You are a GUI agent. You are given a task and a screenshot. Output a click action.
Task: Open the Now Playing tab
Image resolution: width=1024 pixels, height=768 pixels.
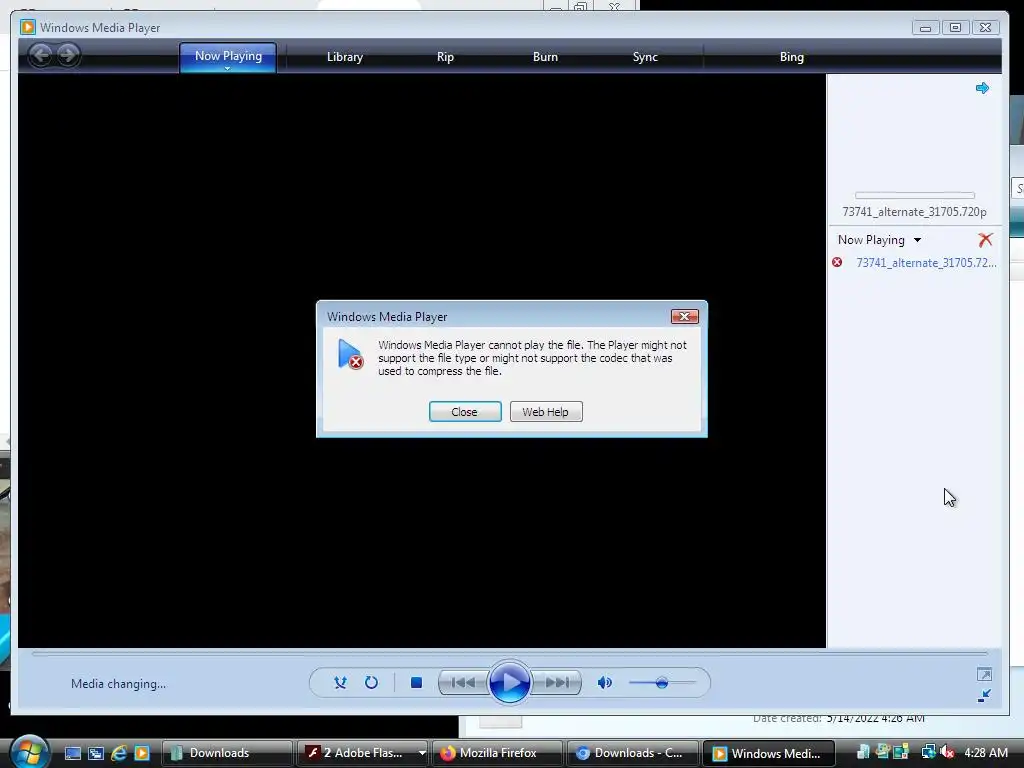click(x=228, y=56)
